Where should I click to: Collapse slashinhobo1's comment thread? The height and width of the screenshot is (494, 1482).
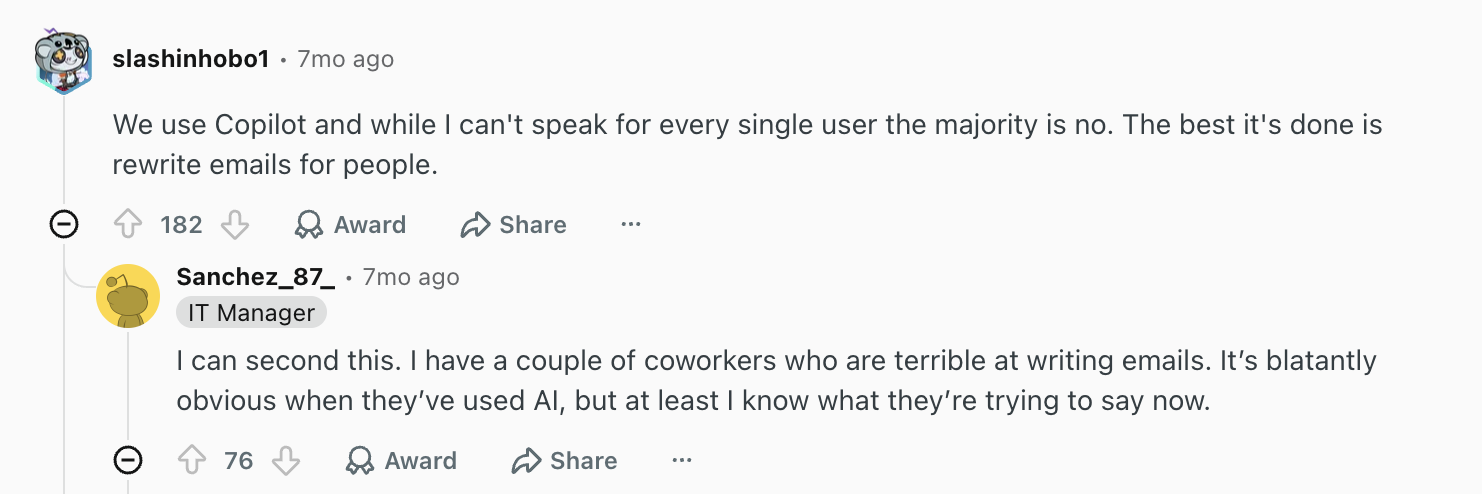[x=64, y=225]
